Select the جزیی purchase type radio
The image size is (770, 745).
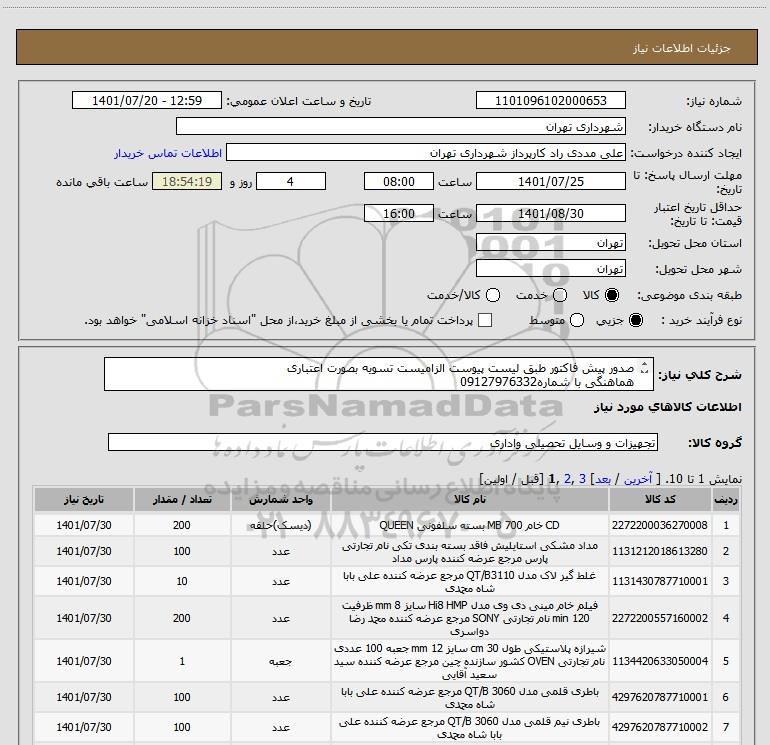tap(636, 320)
